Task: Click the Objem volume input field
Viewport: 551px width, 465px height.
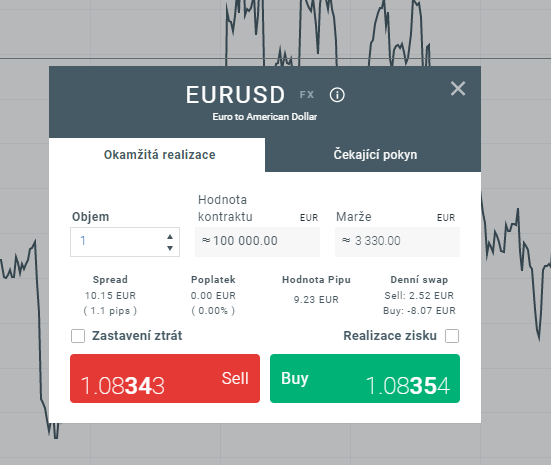Action: click(x=125, y=242)
